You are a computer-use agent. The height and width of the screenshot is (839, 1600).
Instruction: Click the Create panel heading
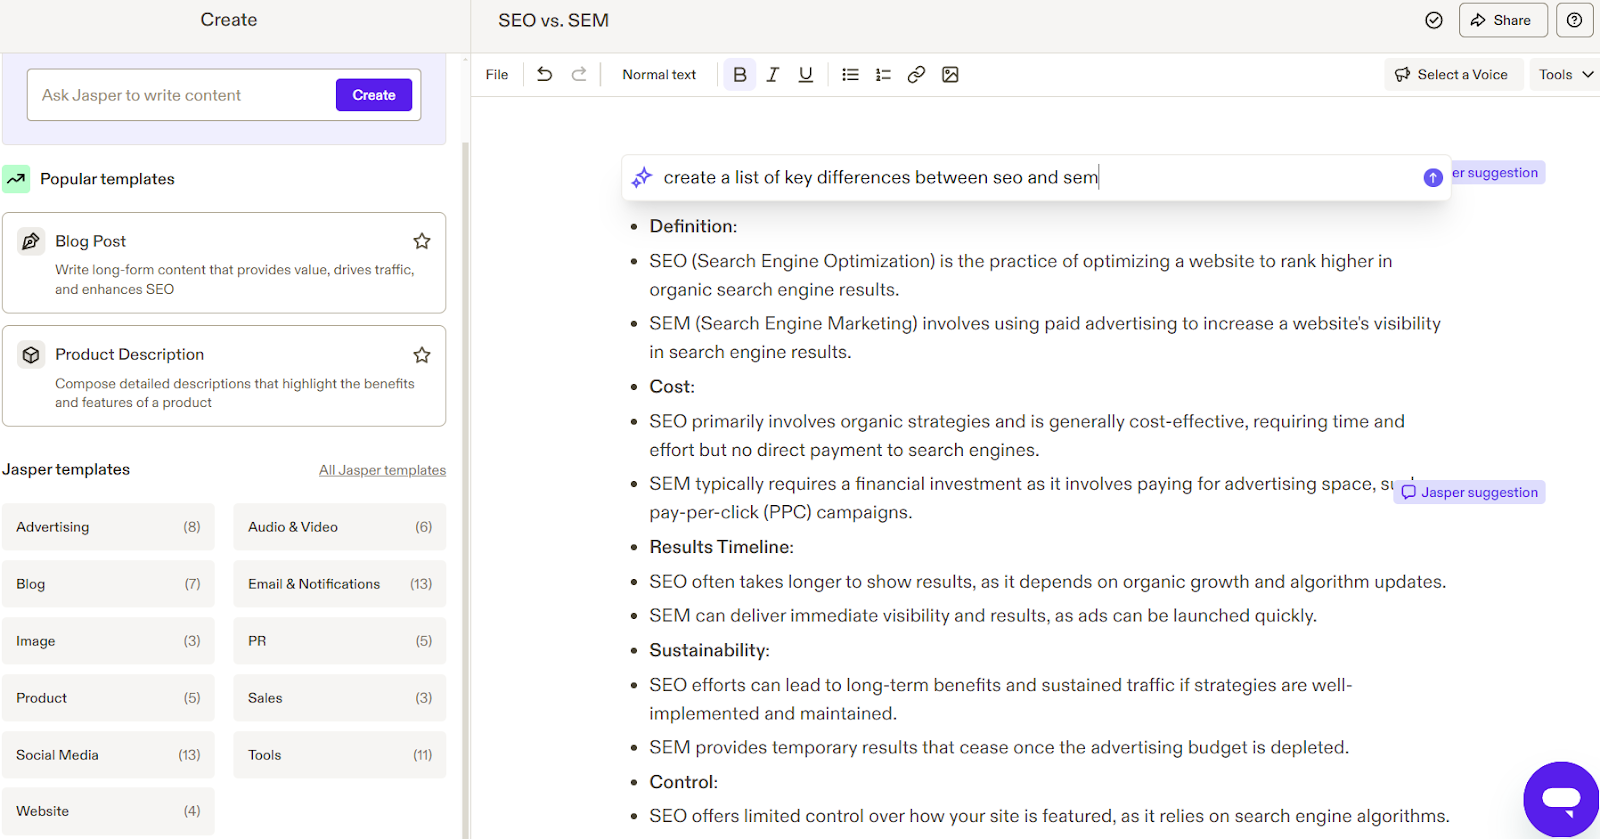pyautogui.click(x=229, y=20)
